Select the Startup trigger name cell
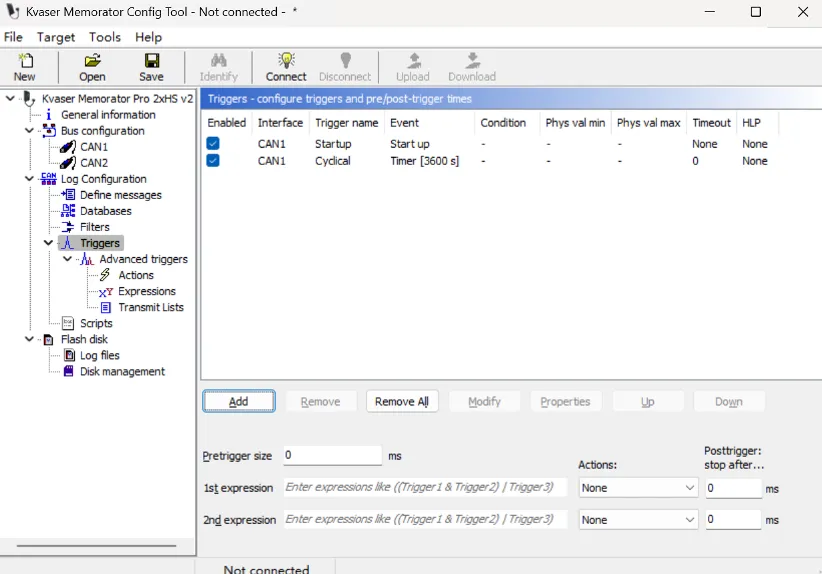This screenshot has width=822, height=574. tap(333, 144)
